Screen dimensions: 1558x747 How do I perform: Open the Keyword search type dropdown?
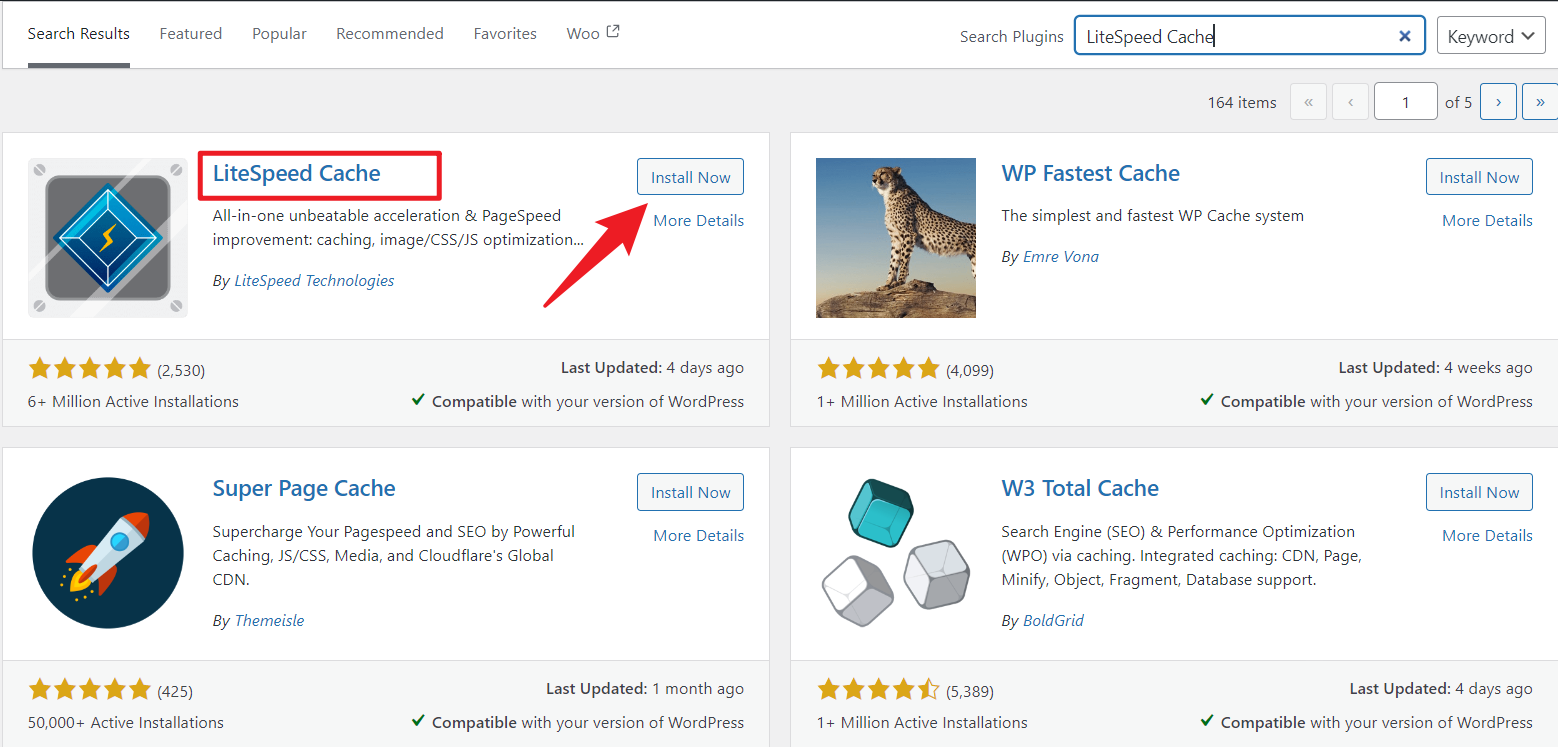[x=1490, y=34]
